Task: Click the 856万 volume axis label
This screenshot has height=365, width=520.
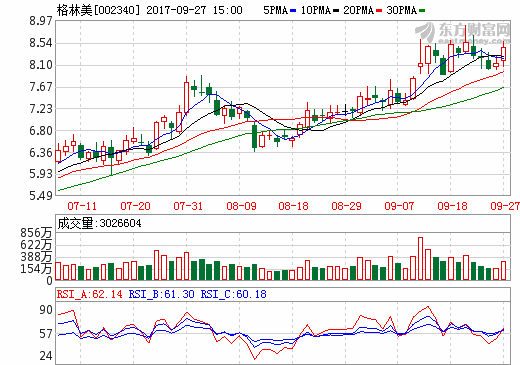Action: tap(36, 233)
